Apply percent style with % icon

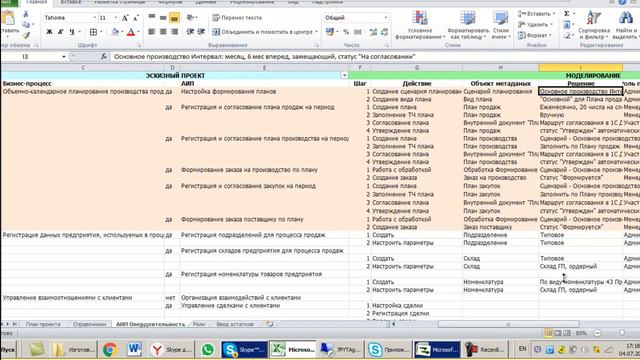tap(346, 31)
